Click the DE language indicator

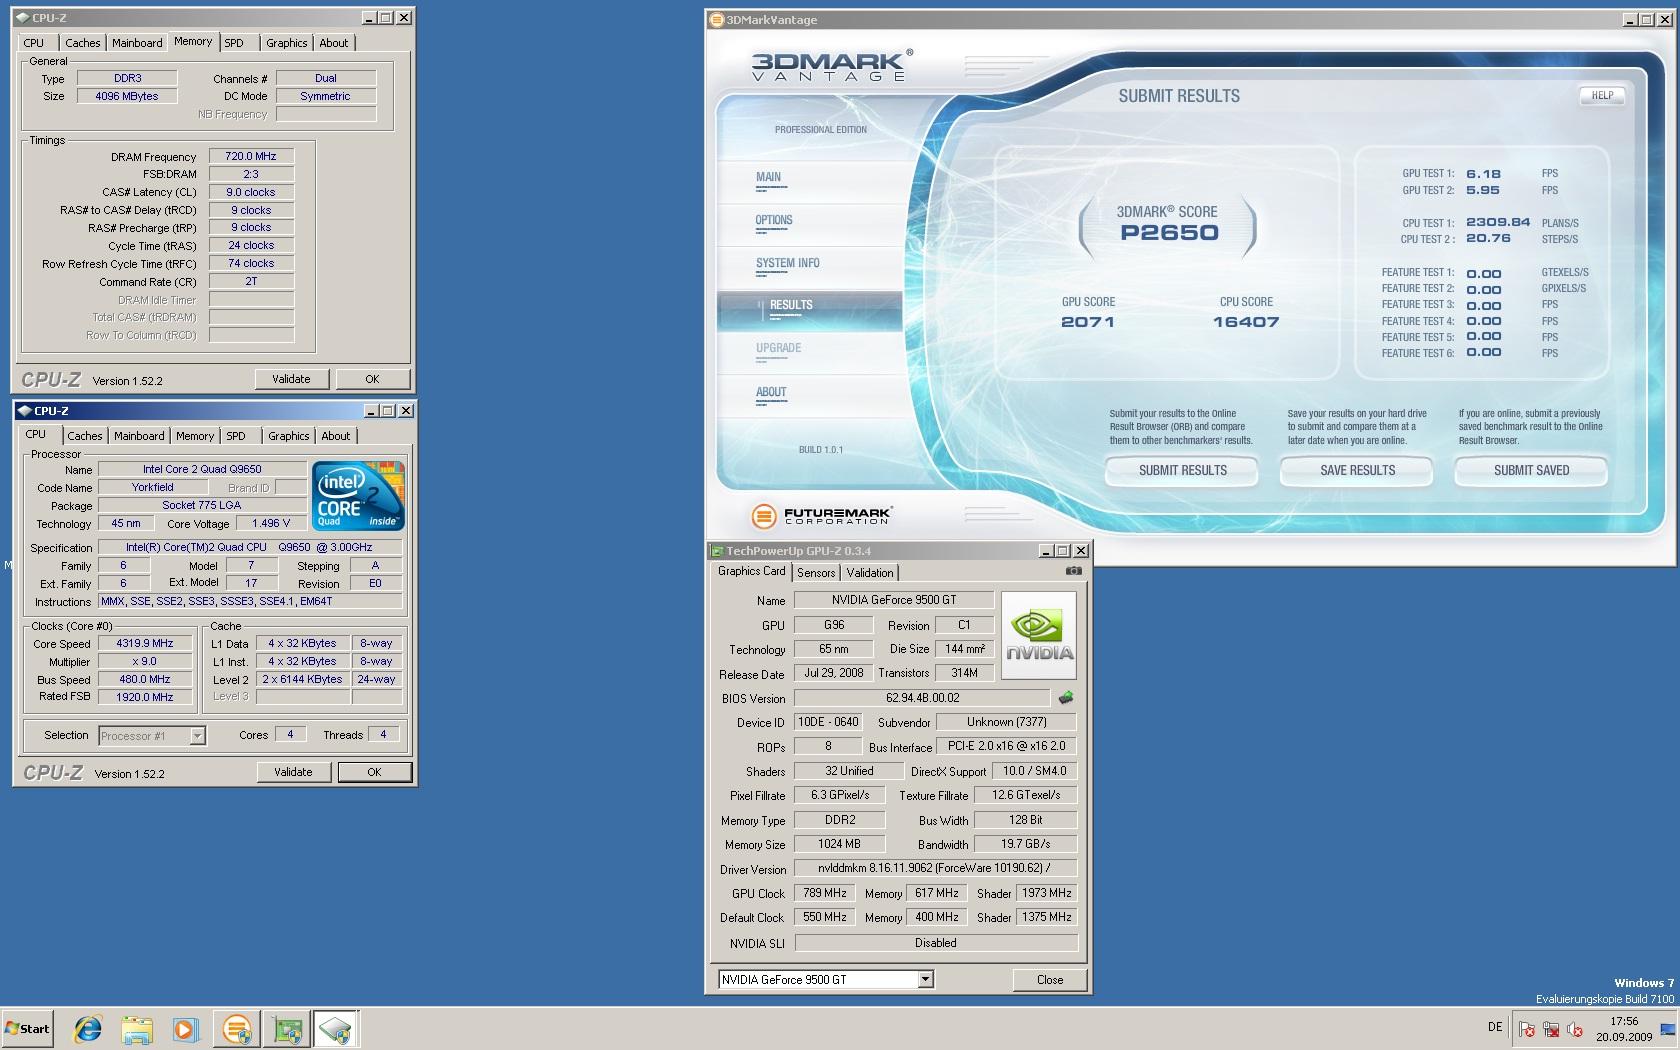[x=1495, y=1027]
